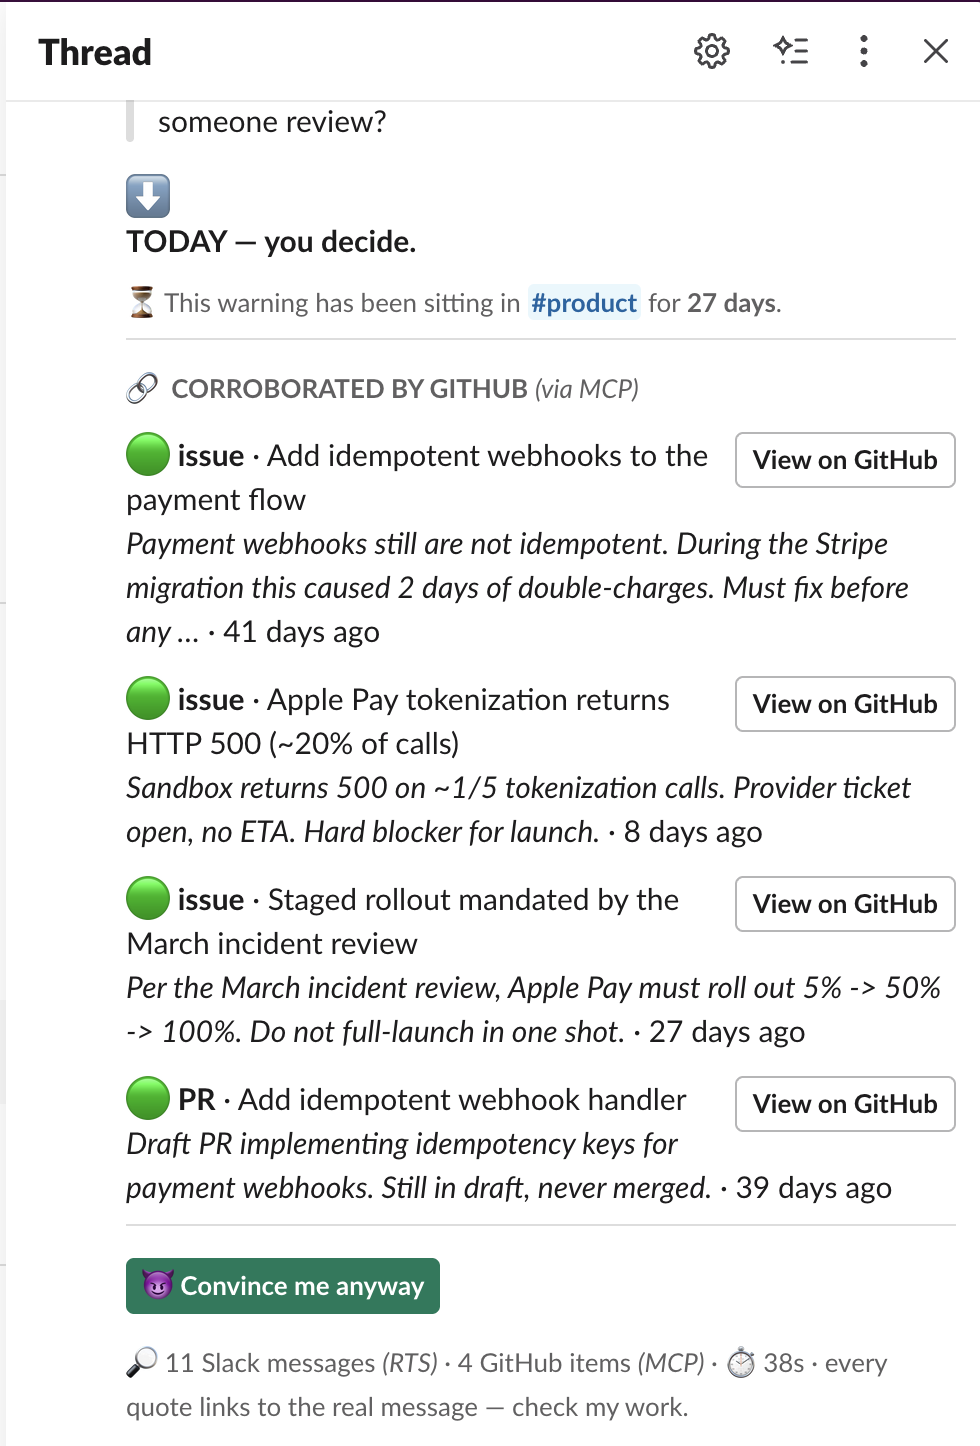This screenshot has width=980, height=1446.
Task: View Staged rollout issue on GitHub
Action: pos(845,904)
